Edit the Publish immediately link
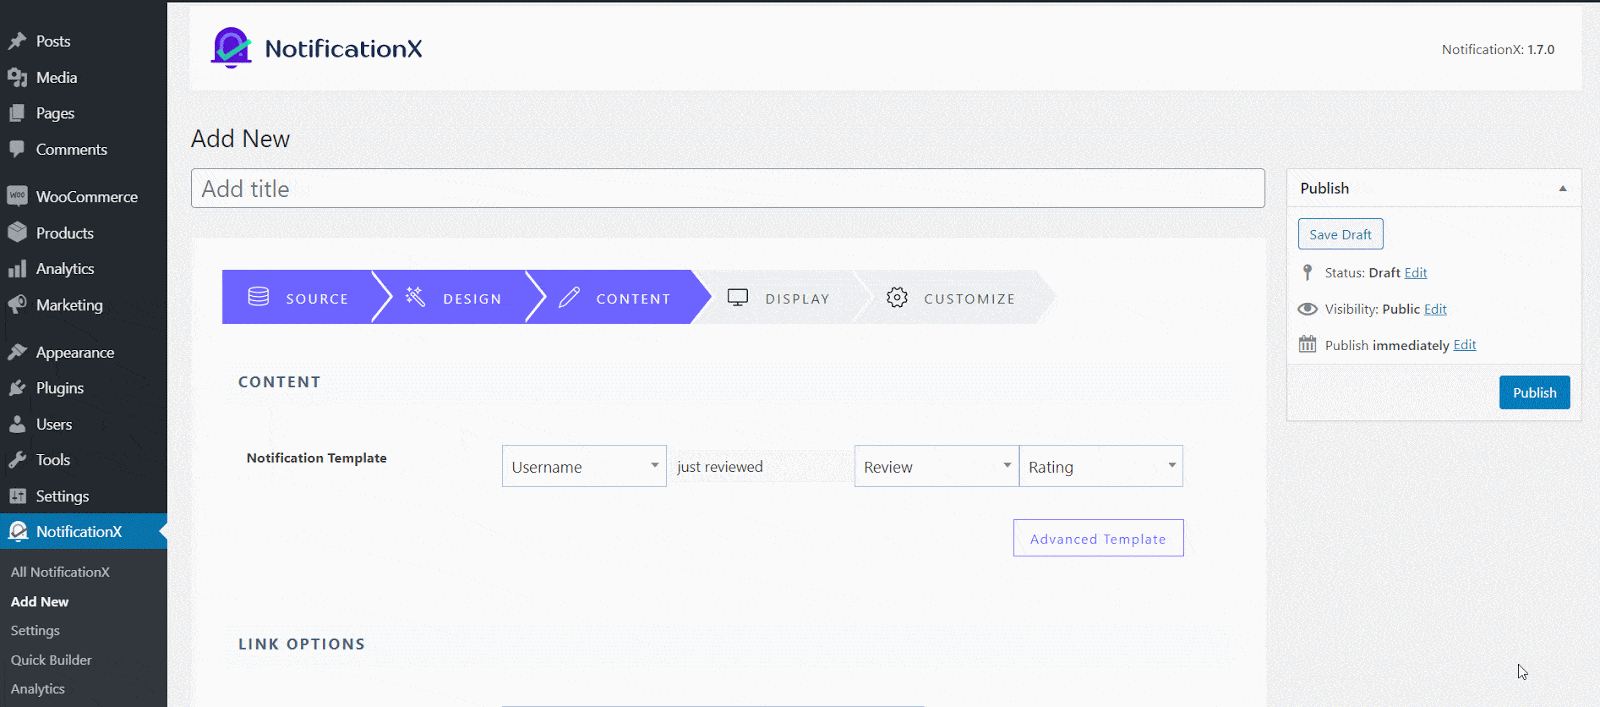1600x707 pixels. pos(1464,345)
